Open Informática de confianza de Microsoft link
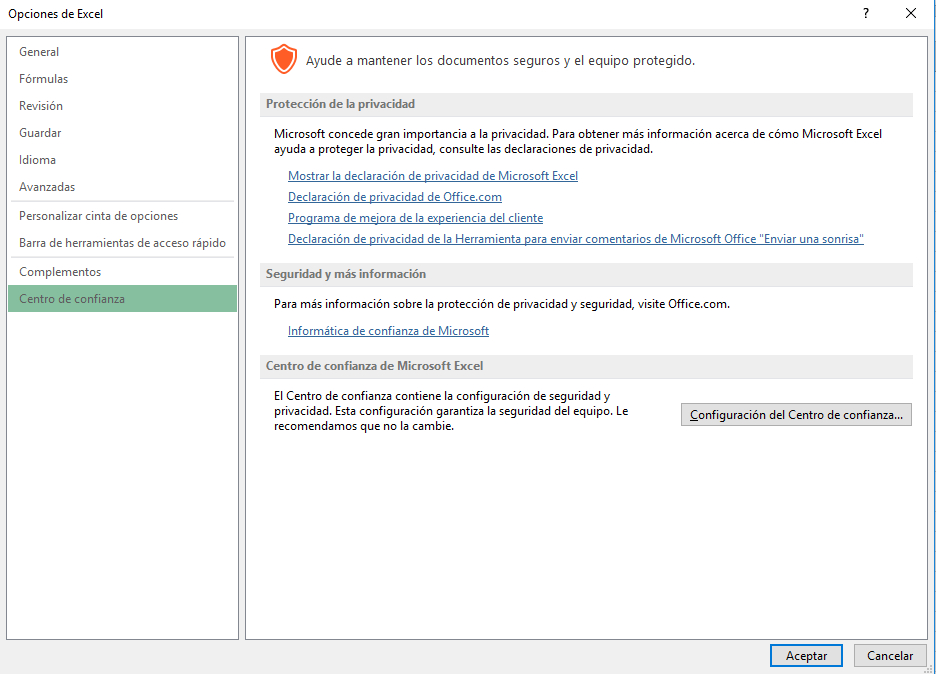Image resolution: width=936 pixels, height=674 pixels. click(388, 331)
